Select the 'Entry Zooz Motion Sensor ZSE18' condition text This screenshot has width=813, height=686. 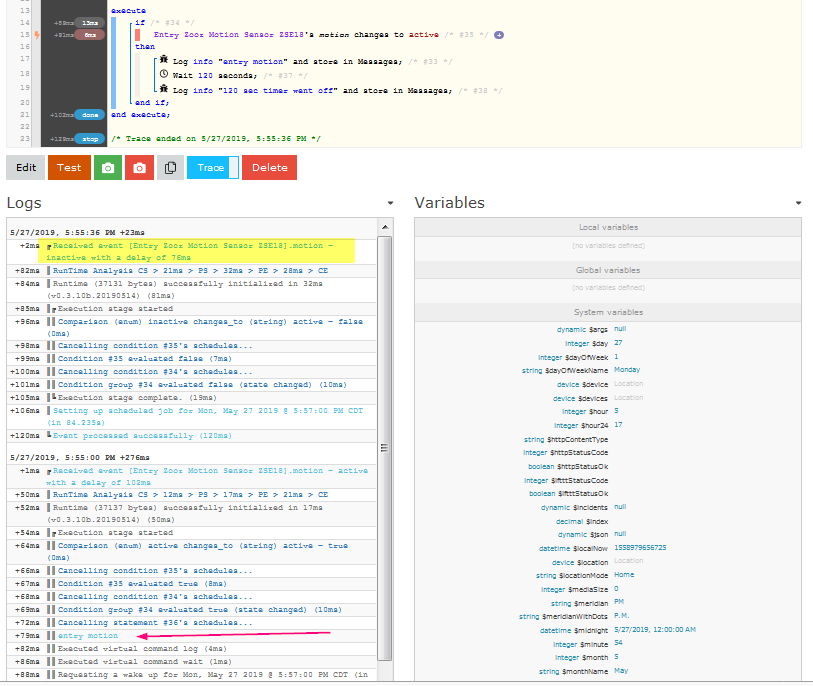tap(229, 35)
